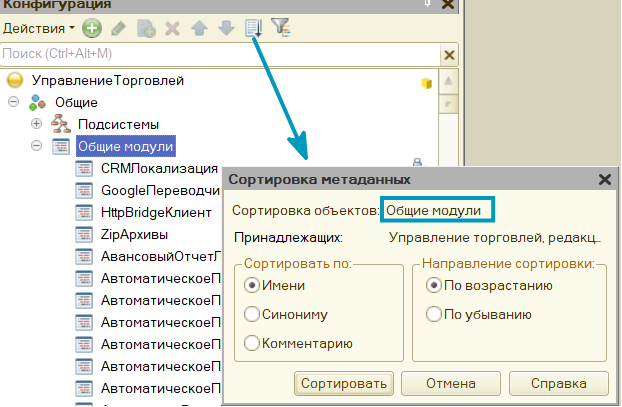The height and width of the screenshot is (407, 622).
Task: Close the Сортировка метаданных dialog
Action: click(x=605, y=179)
